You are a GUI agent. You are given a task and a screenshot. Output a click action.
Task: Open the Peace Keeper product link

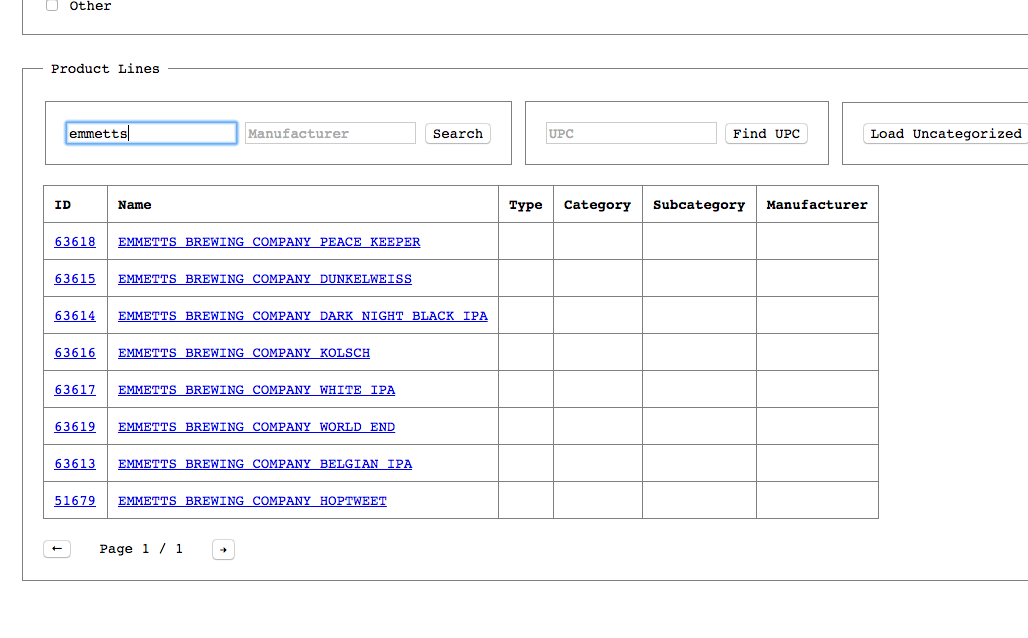coord(269,242)
